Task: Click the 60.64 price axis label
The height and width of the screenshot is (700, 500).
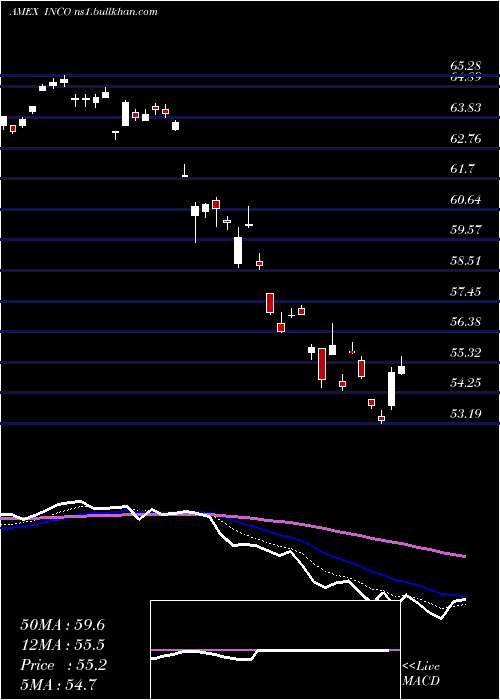Action: pos(466,200)
